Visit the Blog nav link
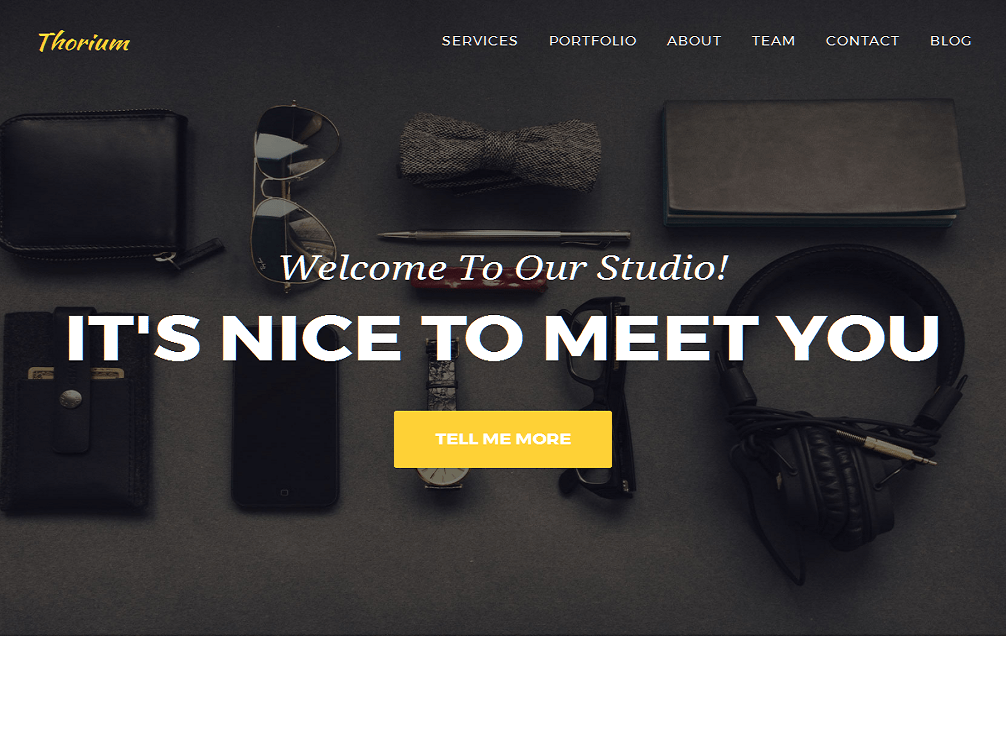 point(950,40)
